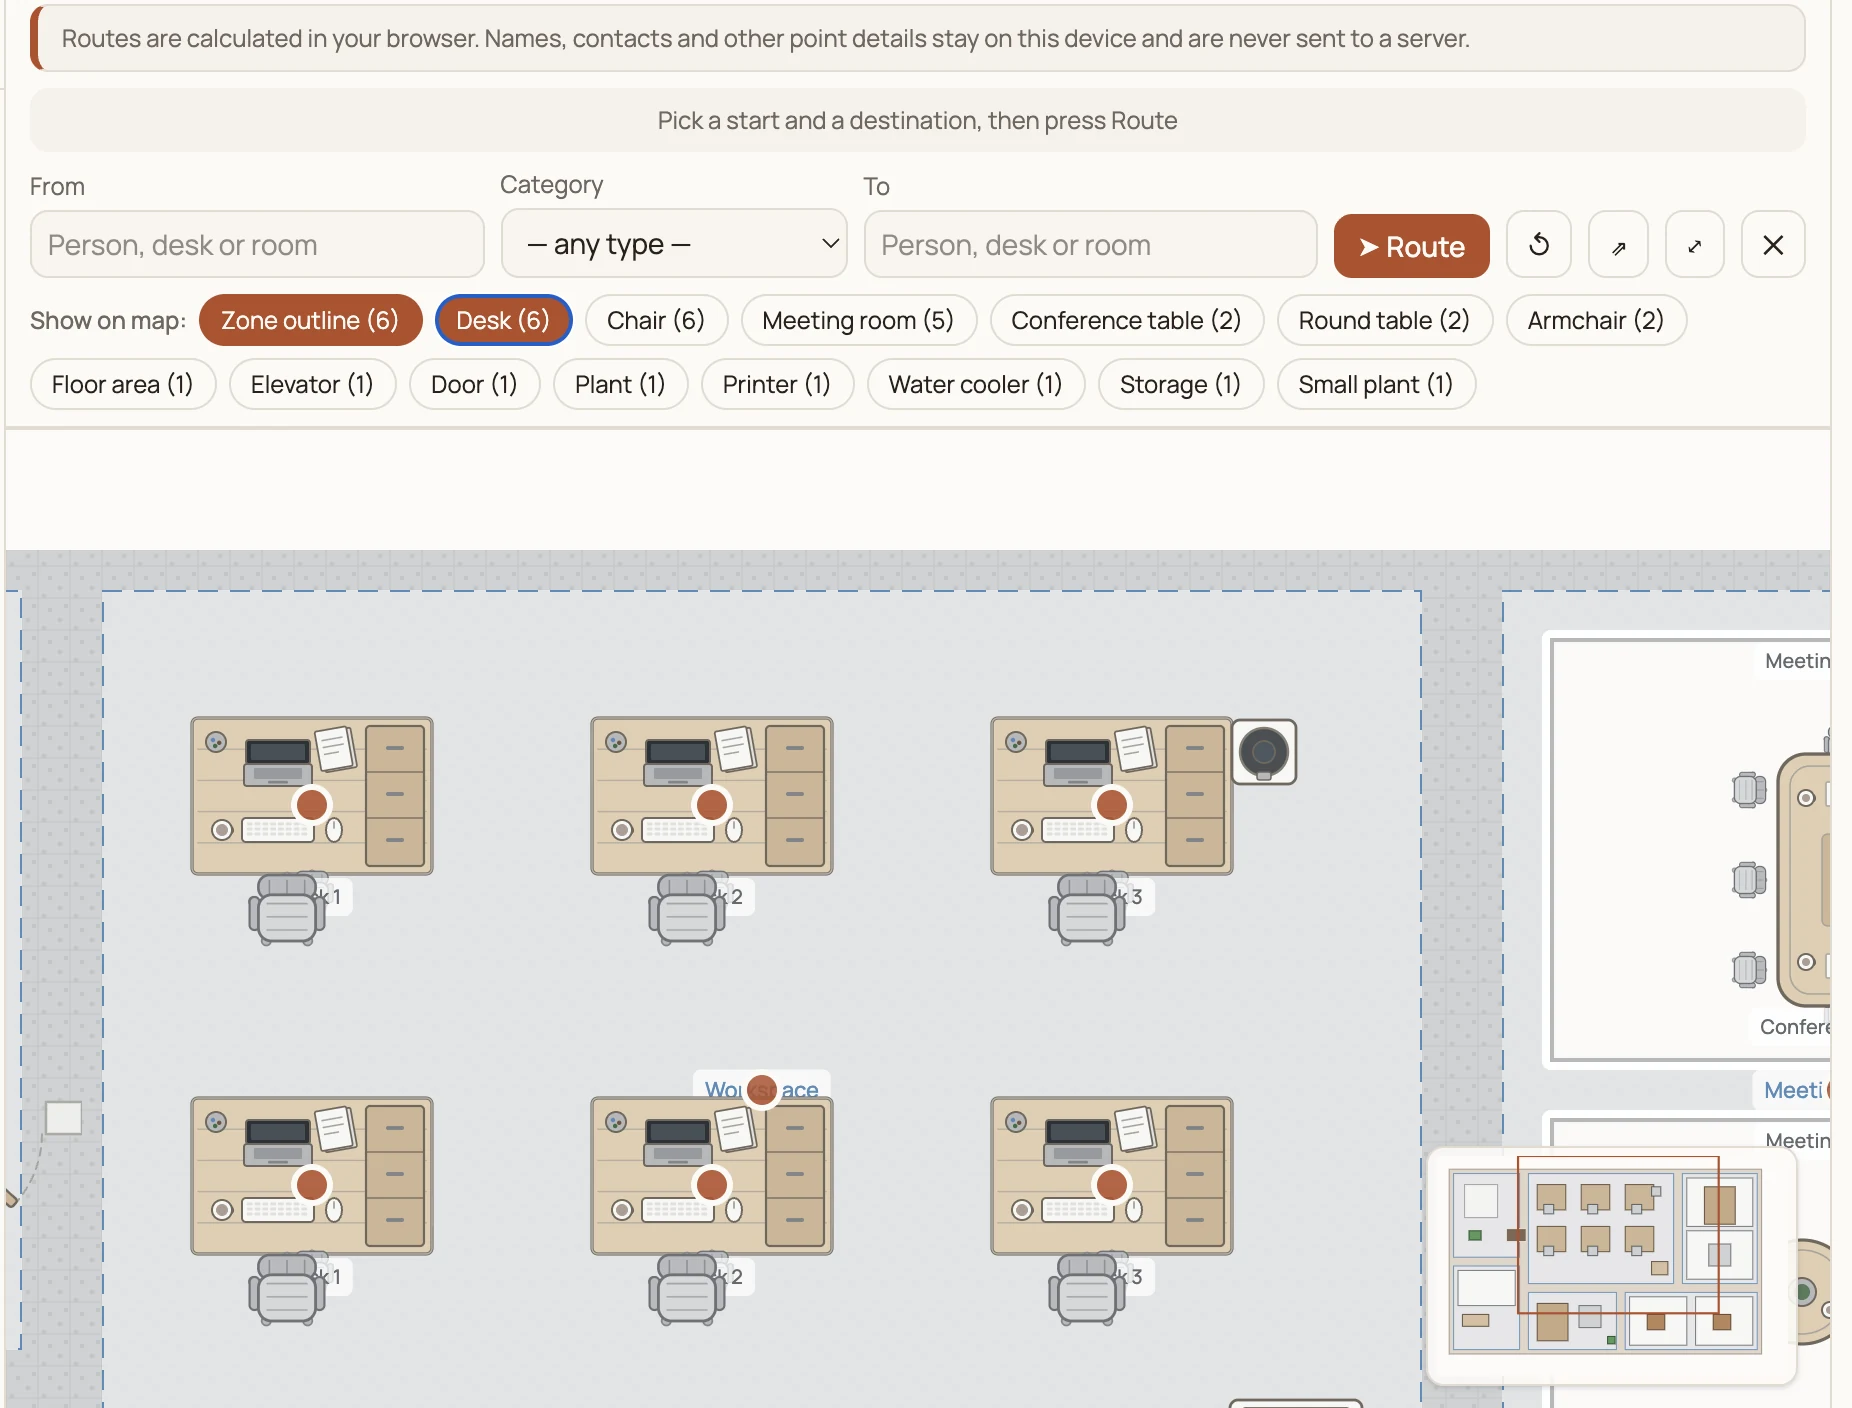The width and height of the screenshot is (1852, 1408).
Task: Click the bottom conference room chair
Action: (x=1749, y=969)
